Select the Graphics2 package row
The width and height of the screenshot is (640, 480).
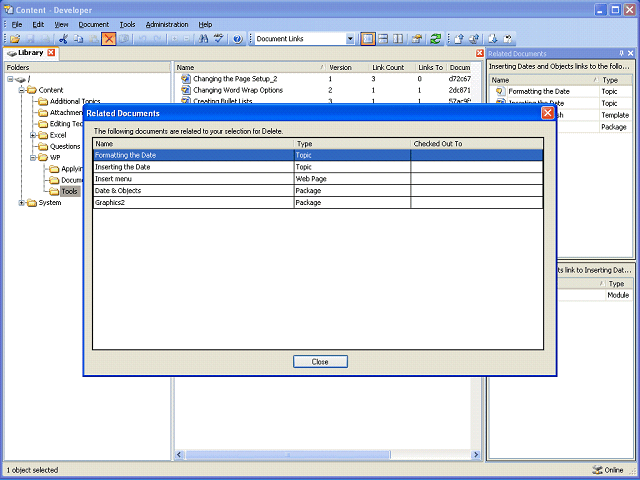[318, 202]
